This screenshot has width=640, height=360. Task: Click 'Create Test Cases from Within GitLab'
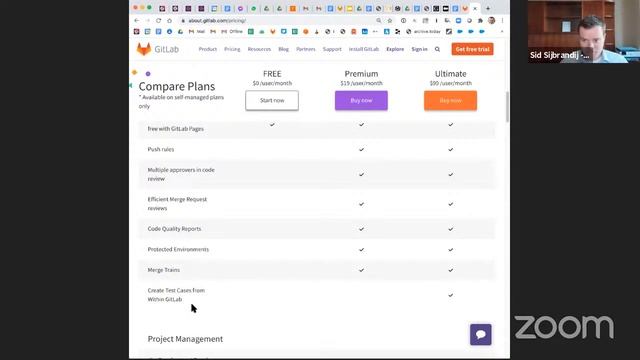coord(176,295)
